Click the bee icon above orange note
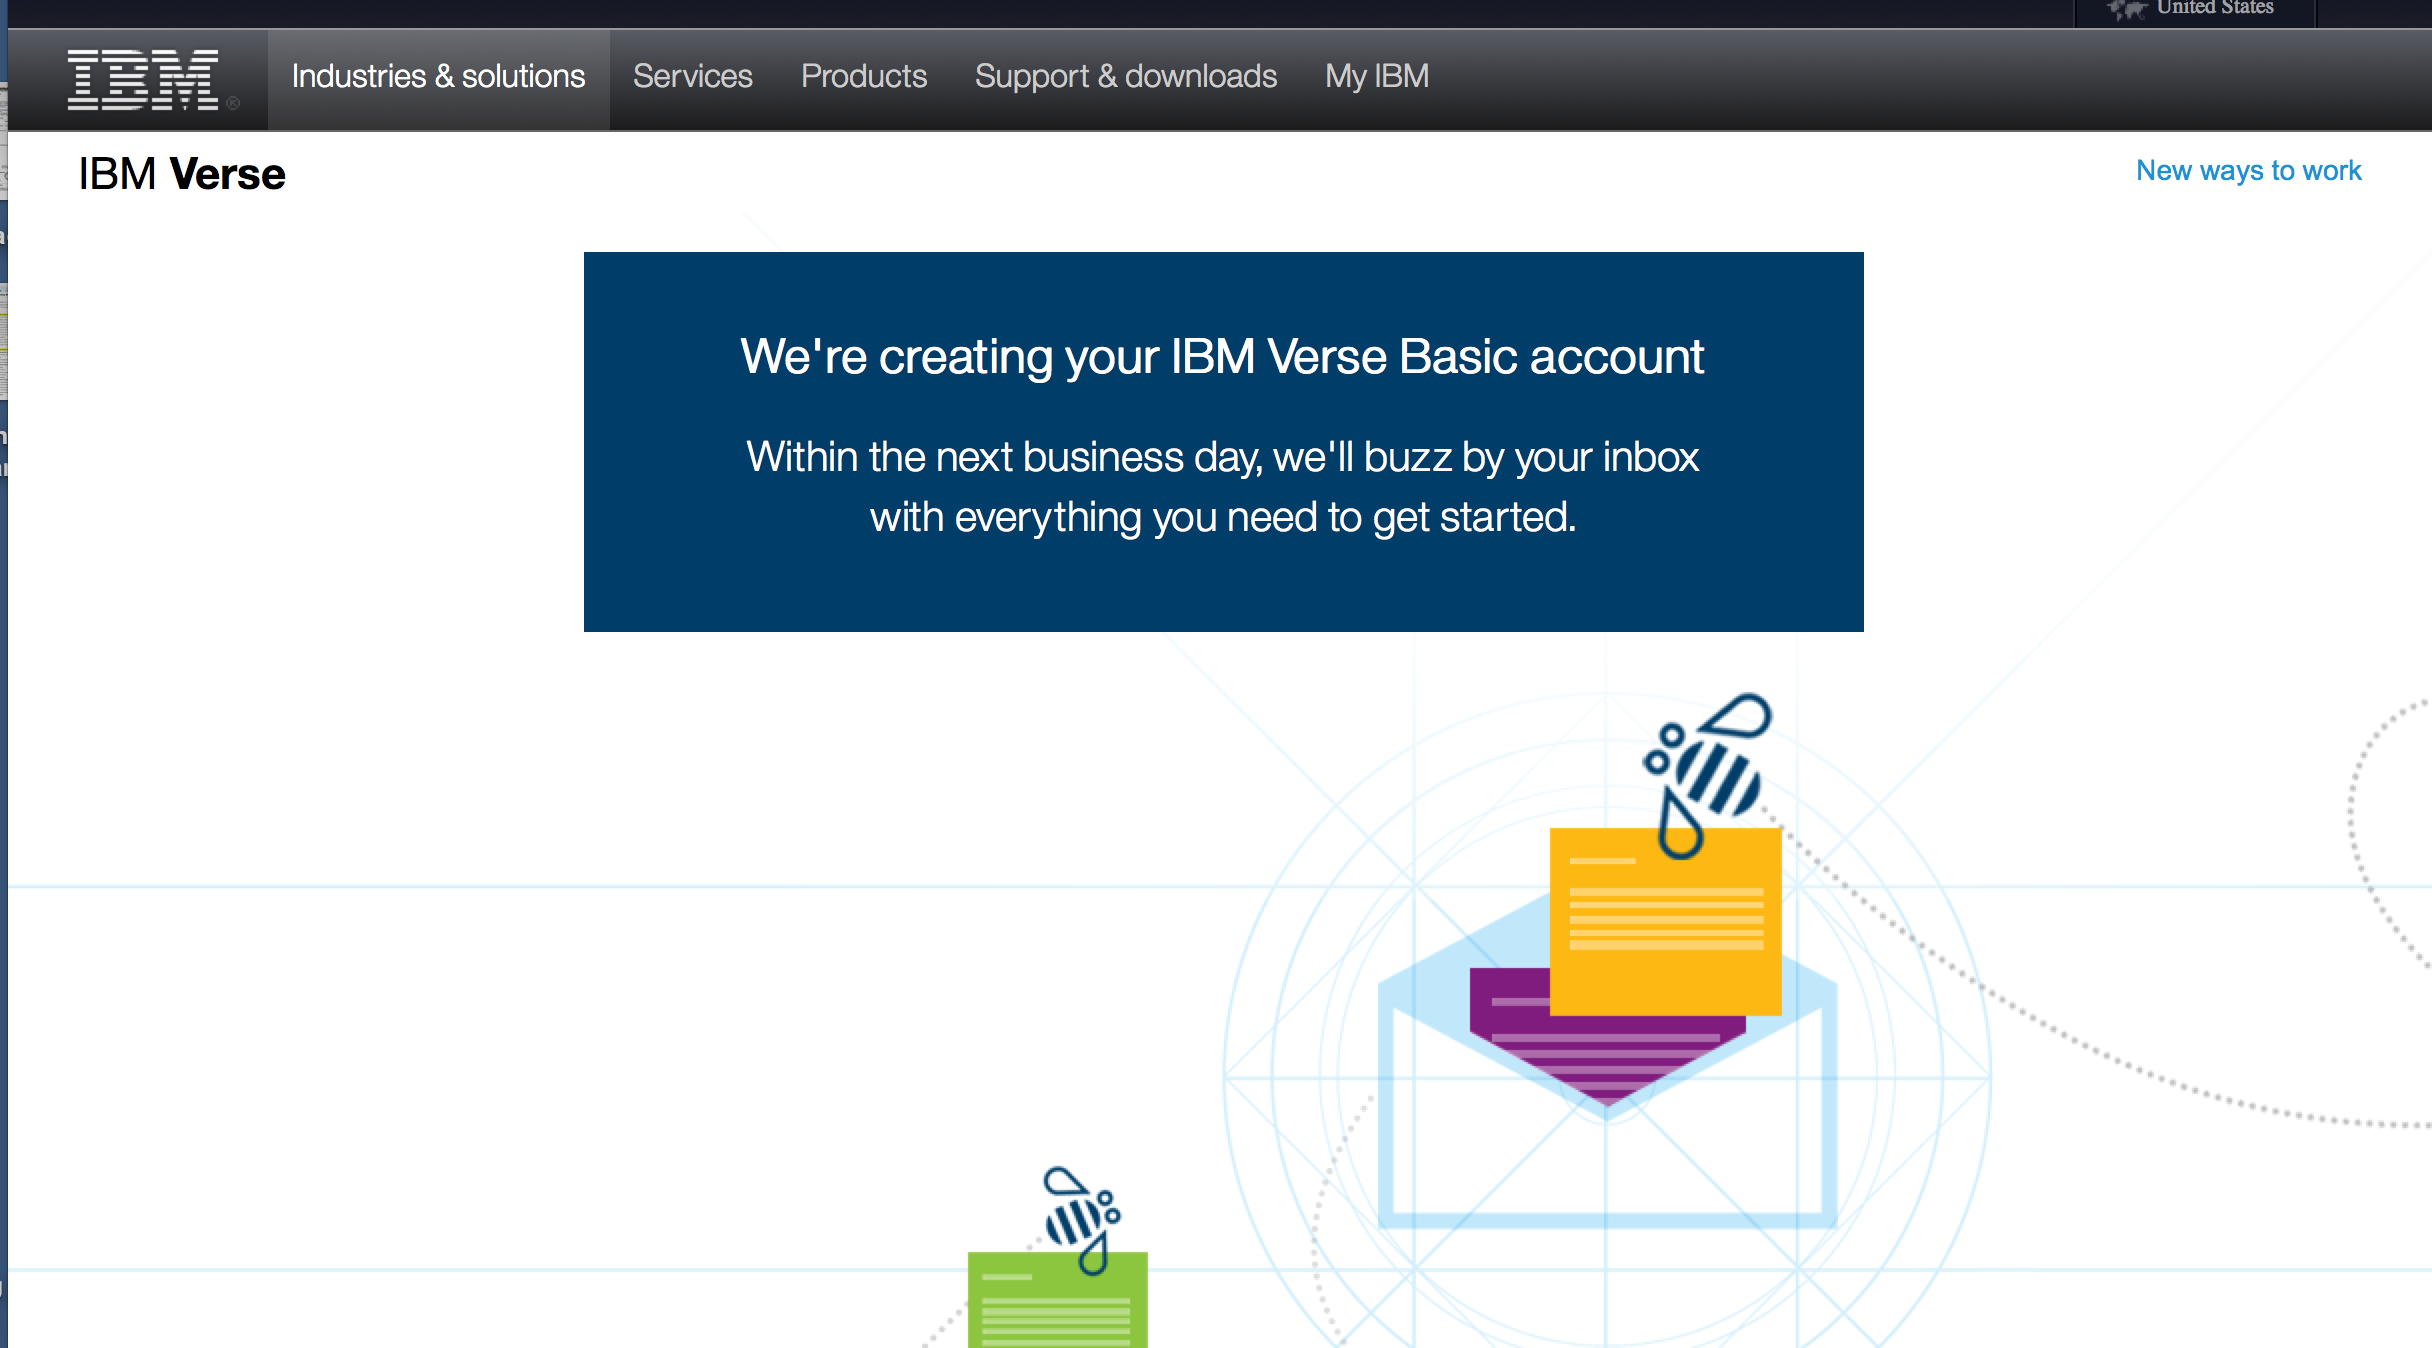 [x=1707, y=775]
